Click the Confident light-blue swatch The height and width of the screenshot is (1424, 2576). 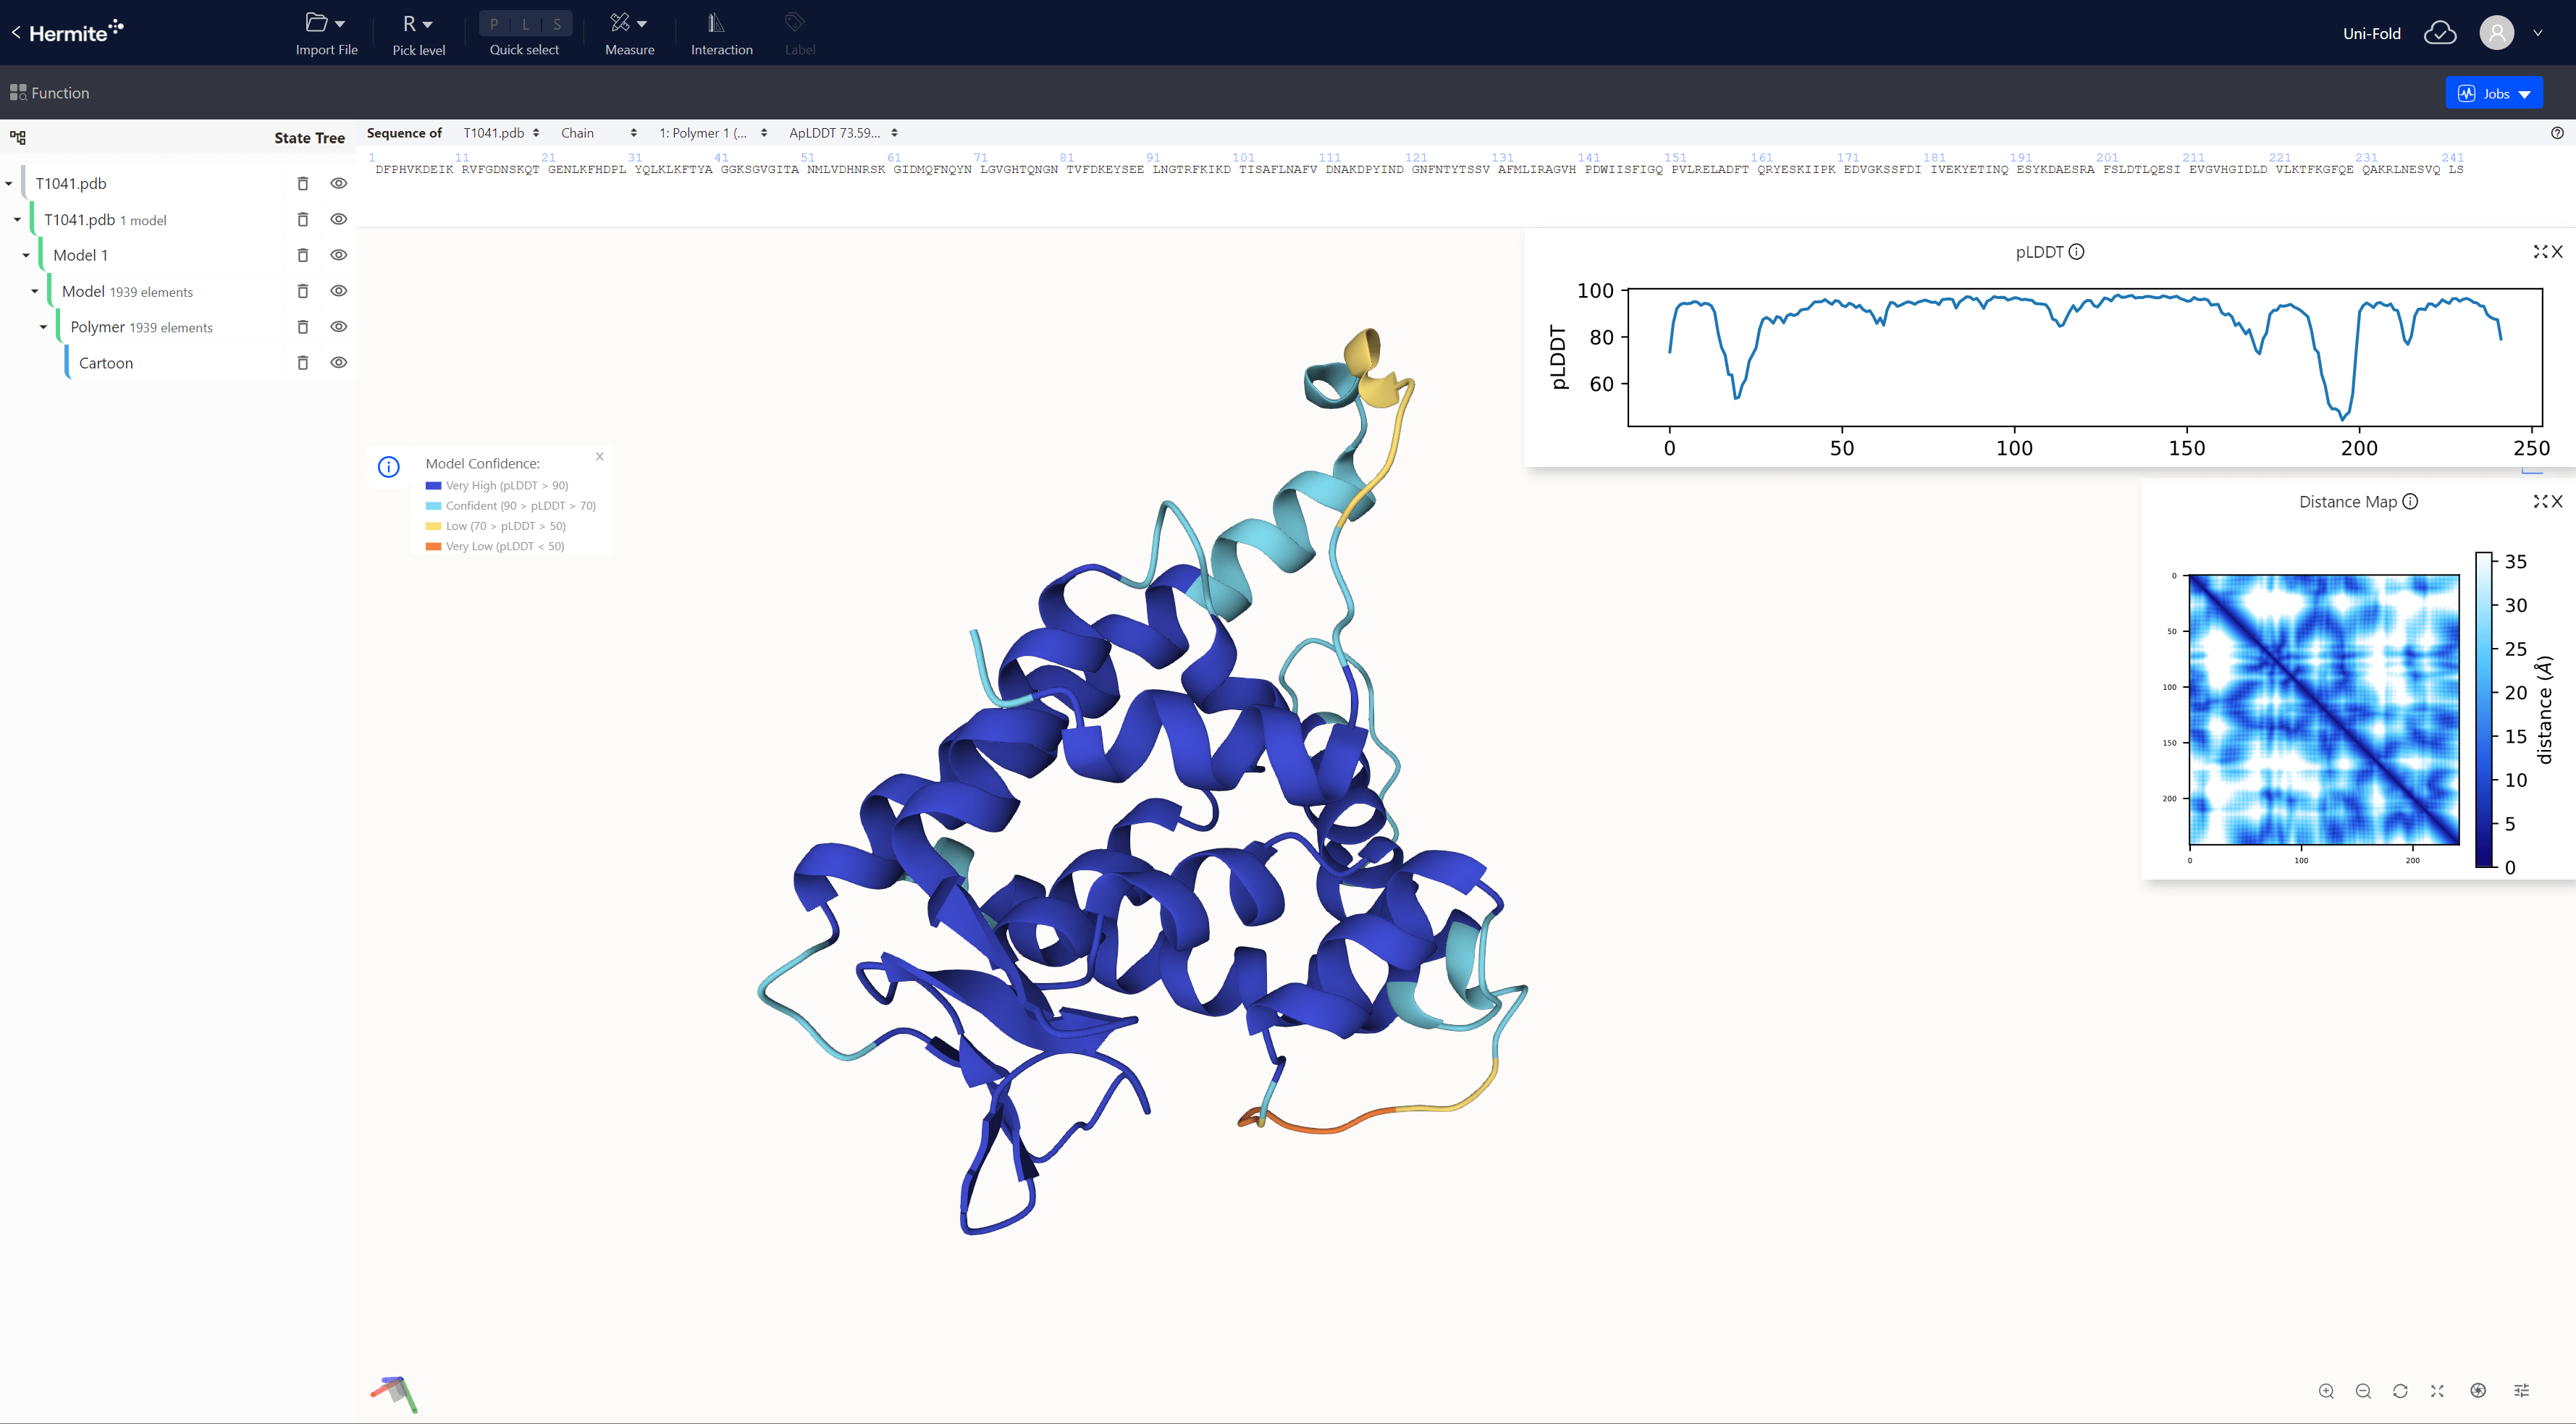[x=433, y=506]
